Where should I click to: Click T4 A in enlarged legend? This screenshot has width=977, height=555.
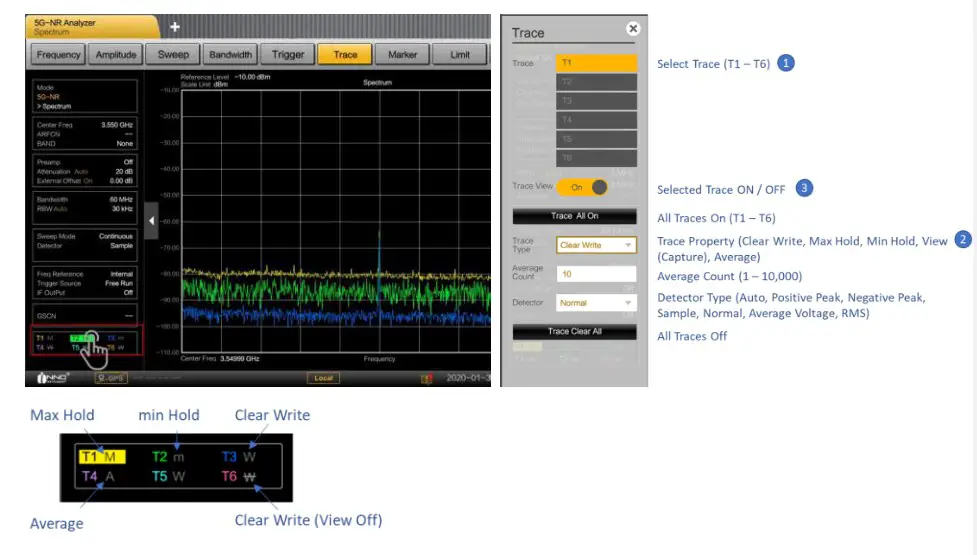pyautogui.click(x=98, y=477)
